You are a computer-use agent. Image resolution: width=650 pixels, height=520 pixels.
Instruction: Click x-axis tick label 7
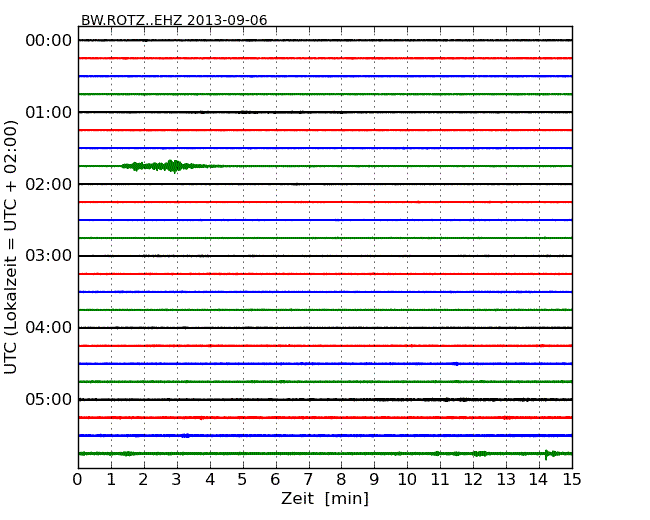click(308, 480)
